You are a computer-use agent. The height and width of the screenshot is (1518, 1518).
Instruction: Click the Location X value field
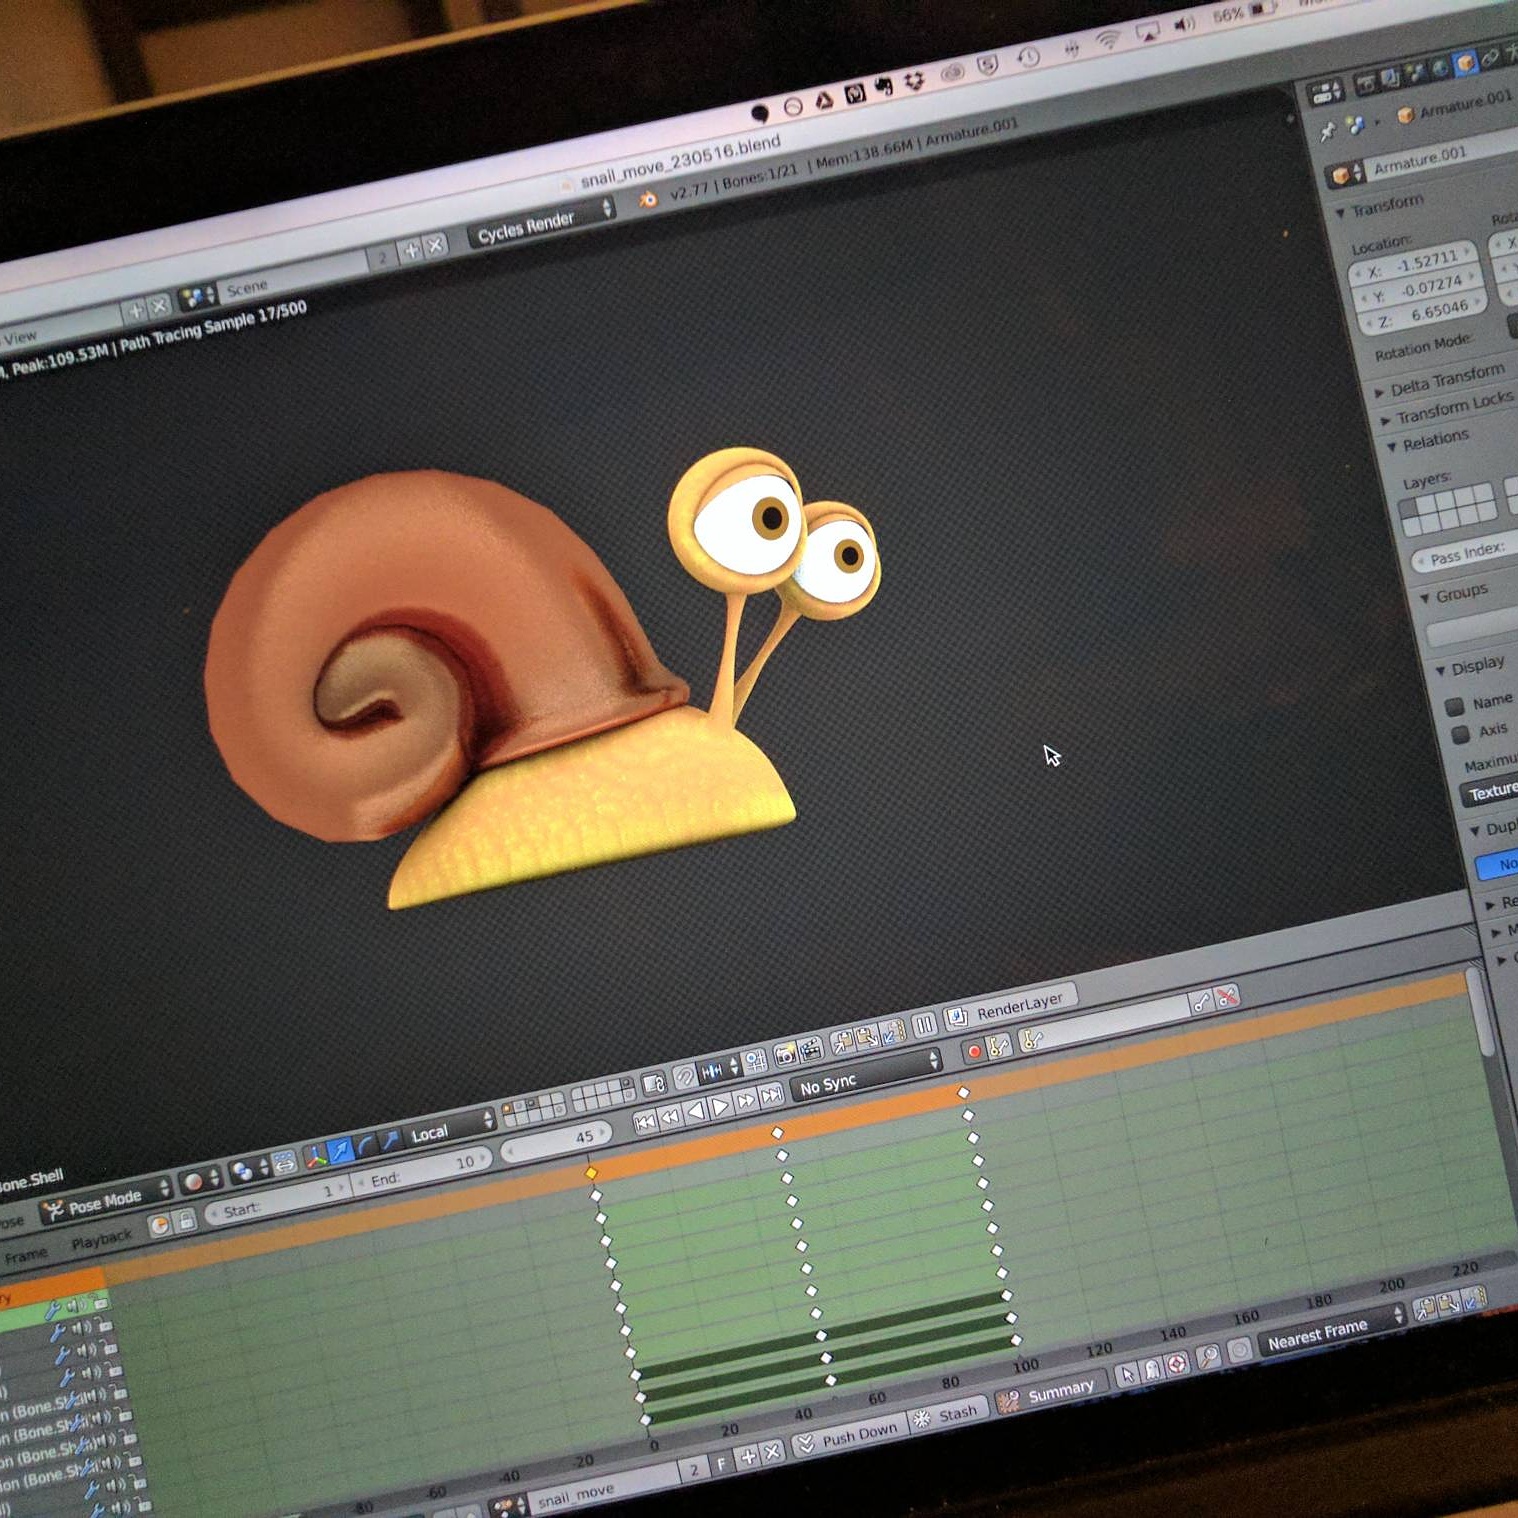pyautogui.click(x=1414, y=265)
